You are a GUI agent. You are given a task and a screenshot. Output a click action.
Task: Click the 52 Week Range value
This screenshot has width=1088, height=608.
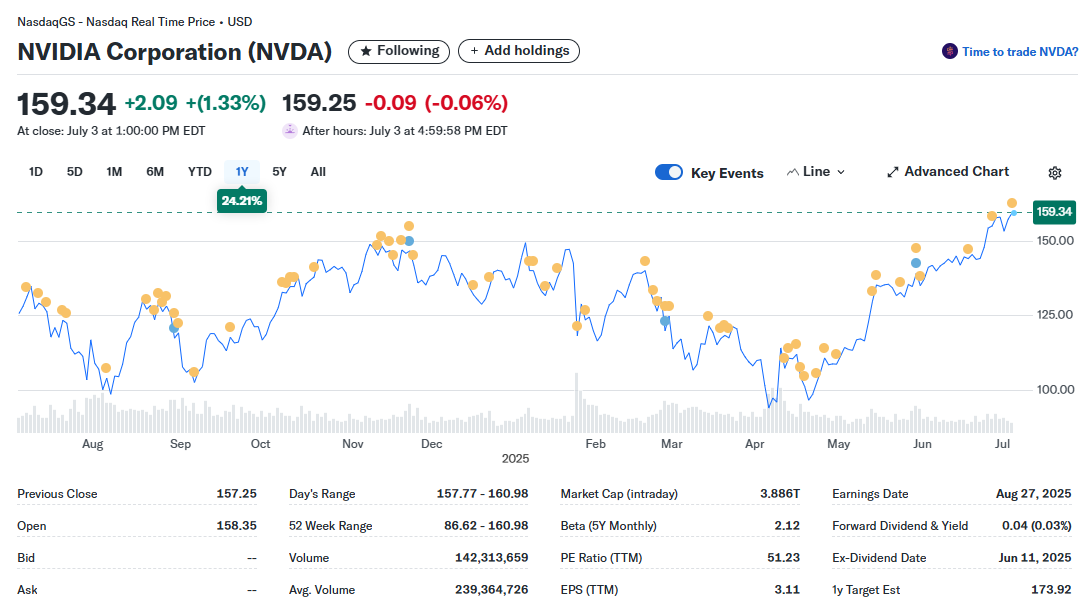[486, 525]
